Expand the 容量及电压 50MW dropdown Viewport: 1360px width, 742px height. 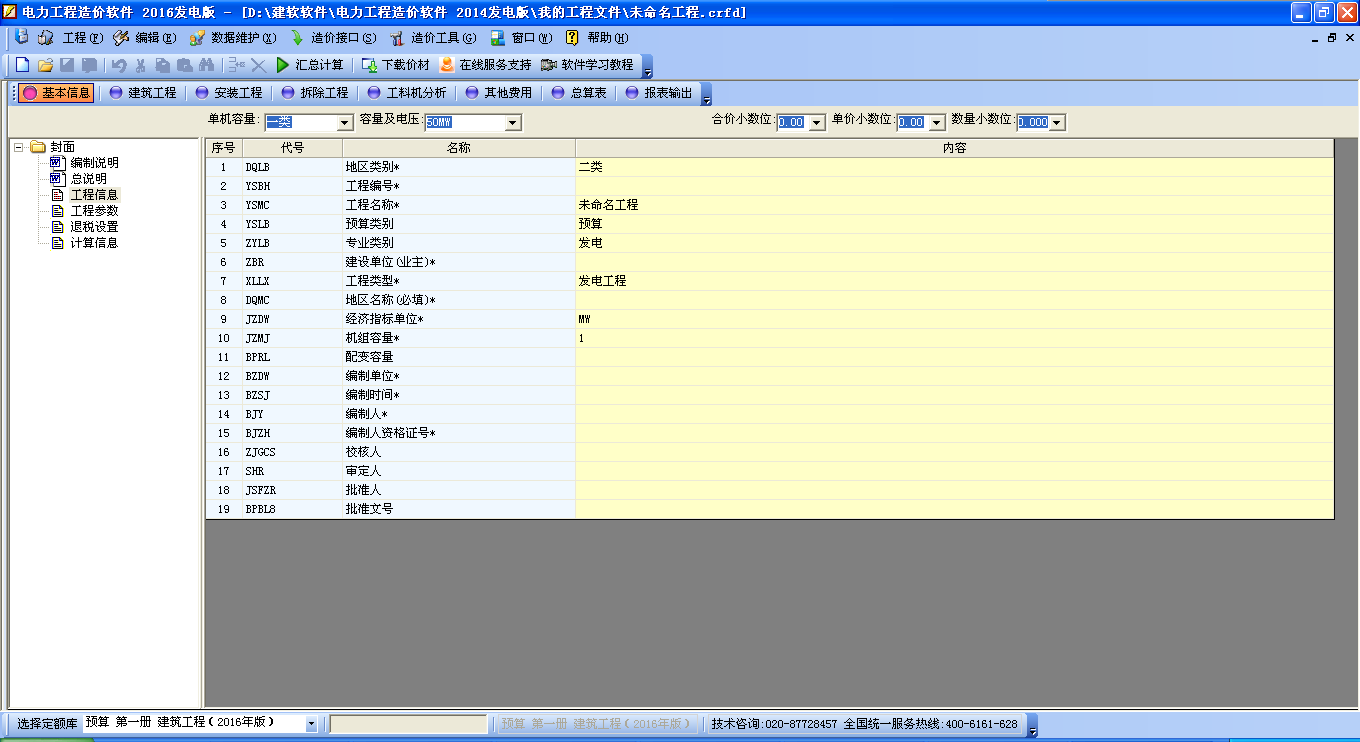coord(512,121)
